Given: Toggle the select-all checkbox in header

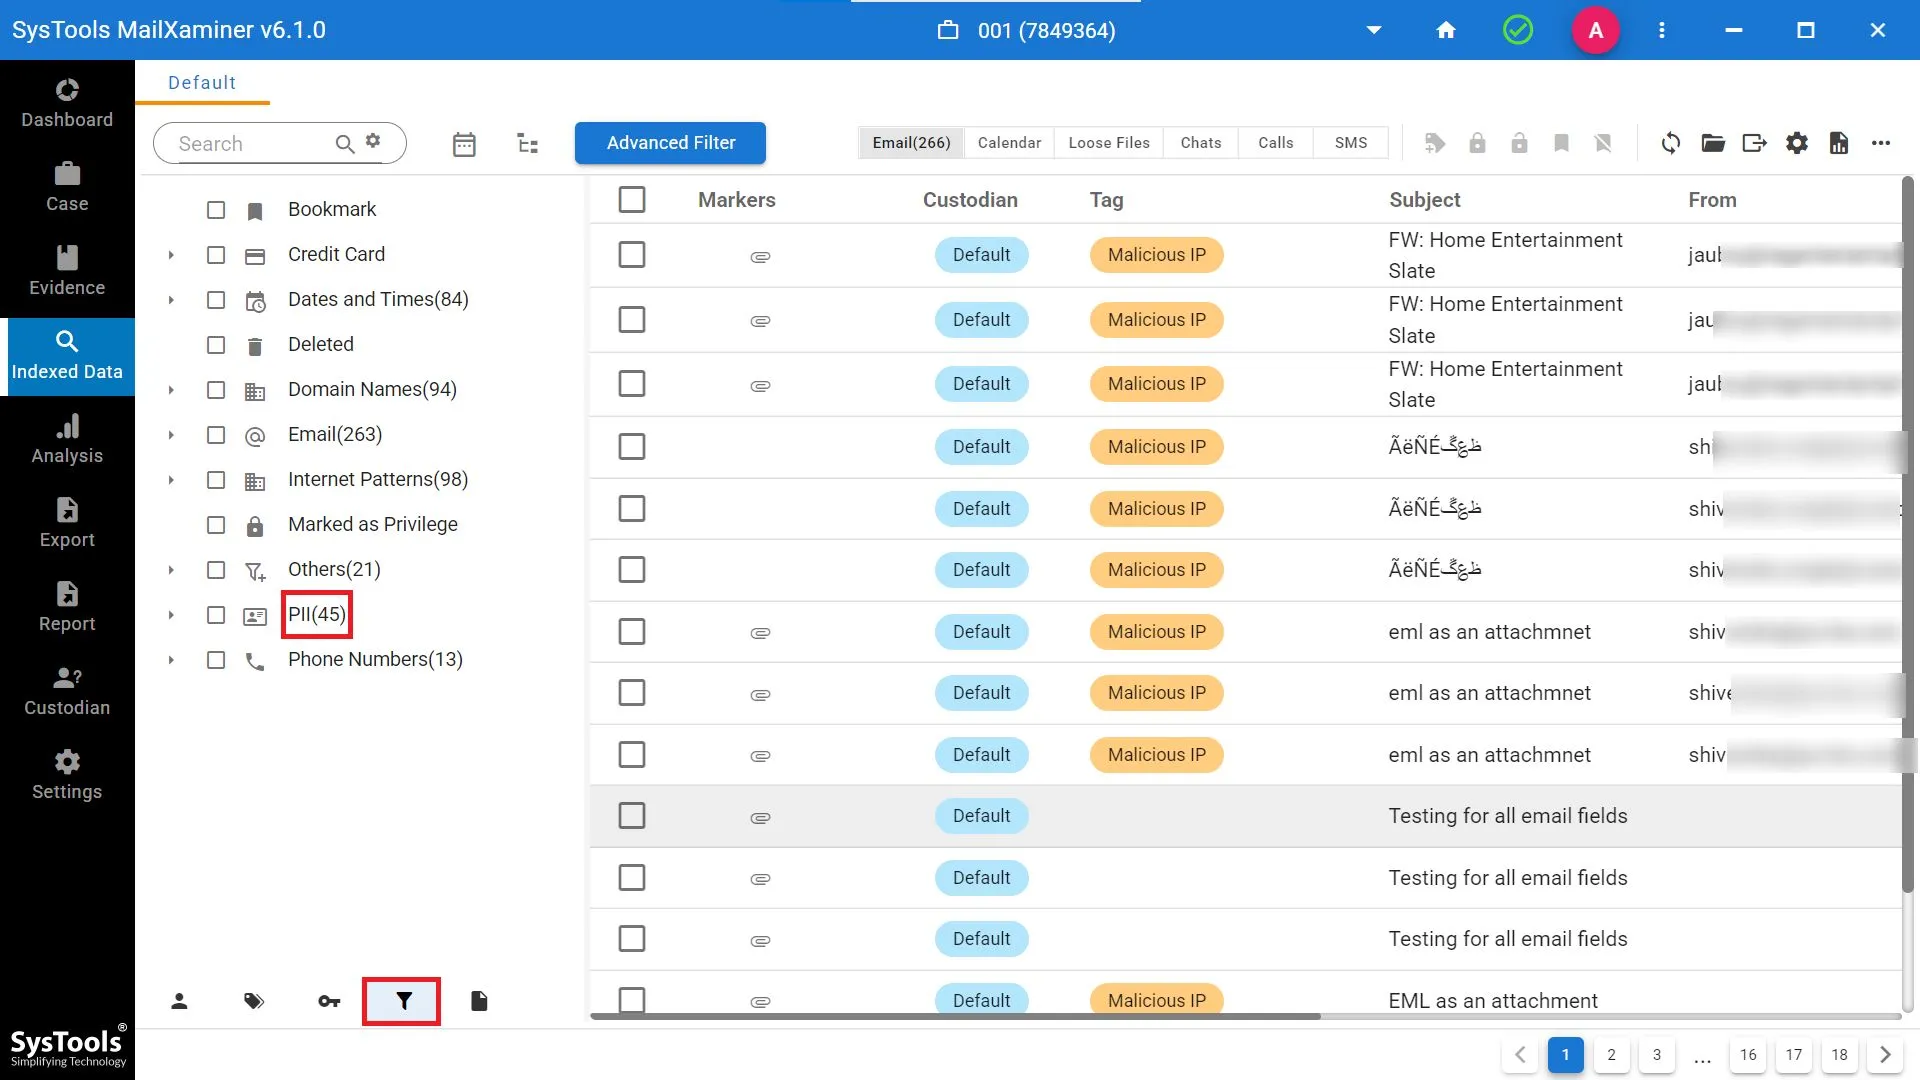Looking at the screenshot, I should [631, 200].
